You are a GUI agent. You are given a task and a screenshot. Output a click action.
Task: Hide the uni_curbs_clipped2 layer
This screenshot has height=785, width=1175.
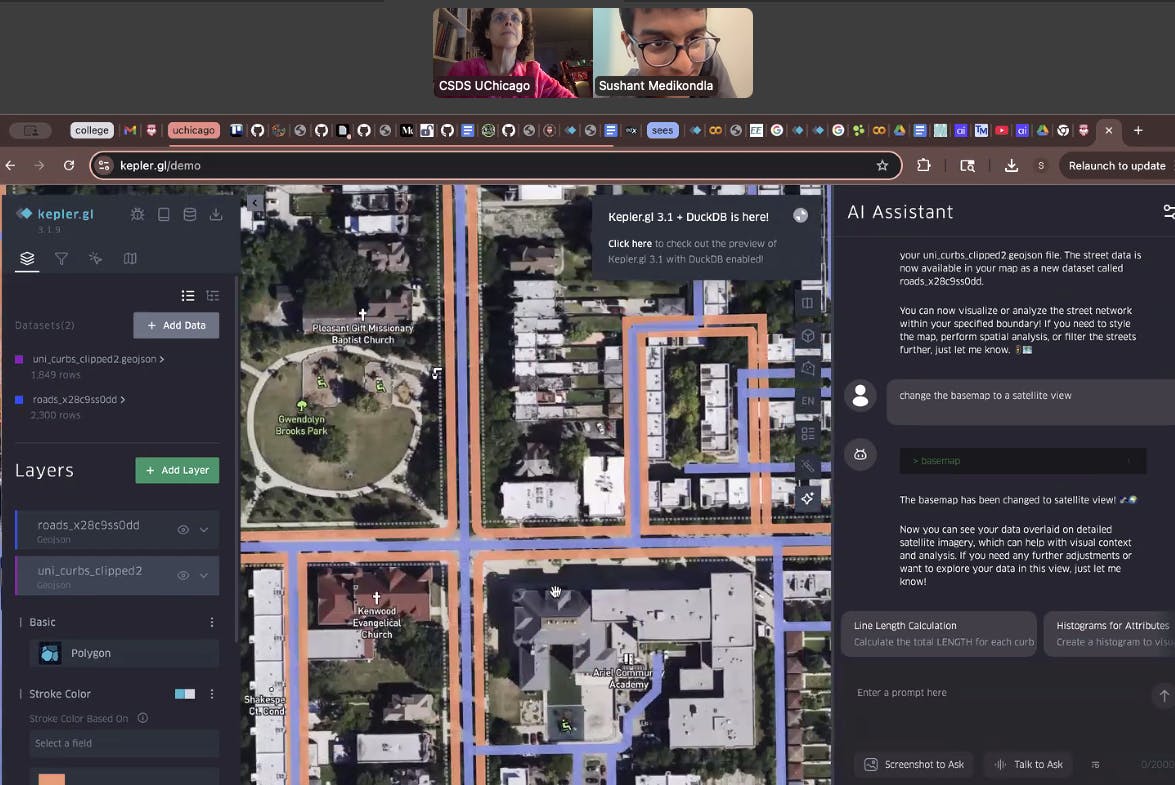tap(183, 575)
